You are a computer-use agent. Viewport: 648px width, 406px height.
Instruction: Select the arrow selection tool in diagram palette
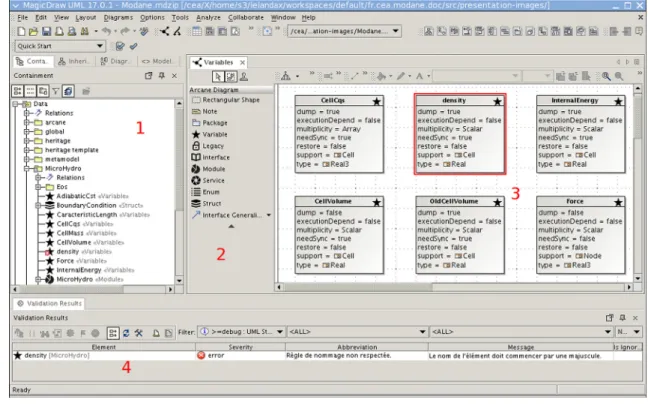(x=218, y=76)
